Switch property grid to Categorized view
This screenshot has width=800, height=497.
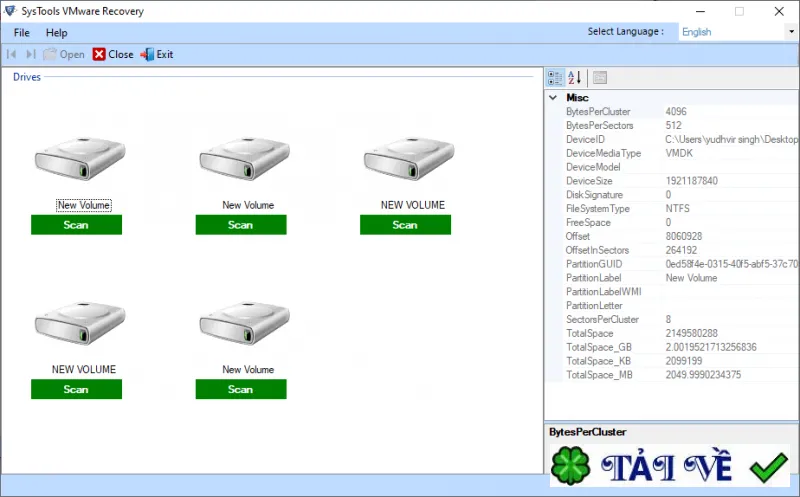pos(555,78)
